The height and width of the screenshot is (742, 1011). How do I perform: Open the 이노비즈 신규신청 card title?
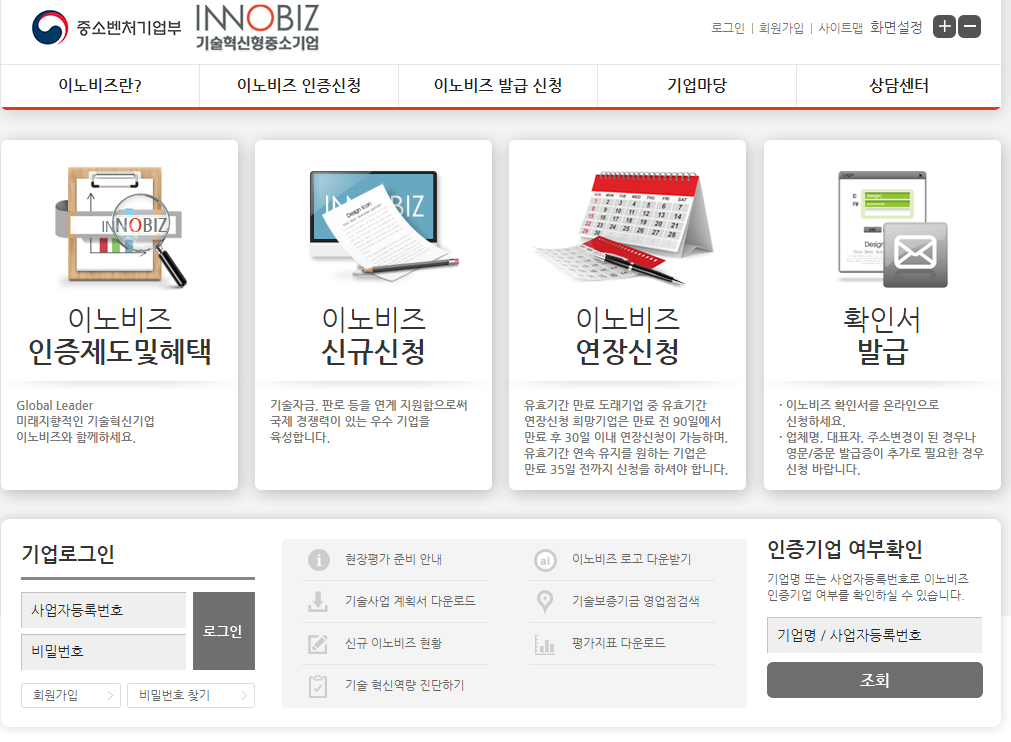(x=373, y=336)
